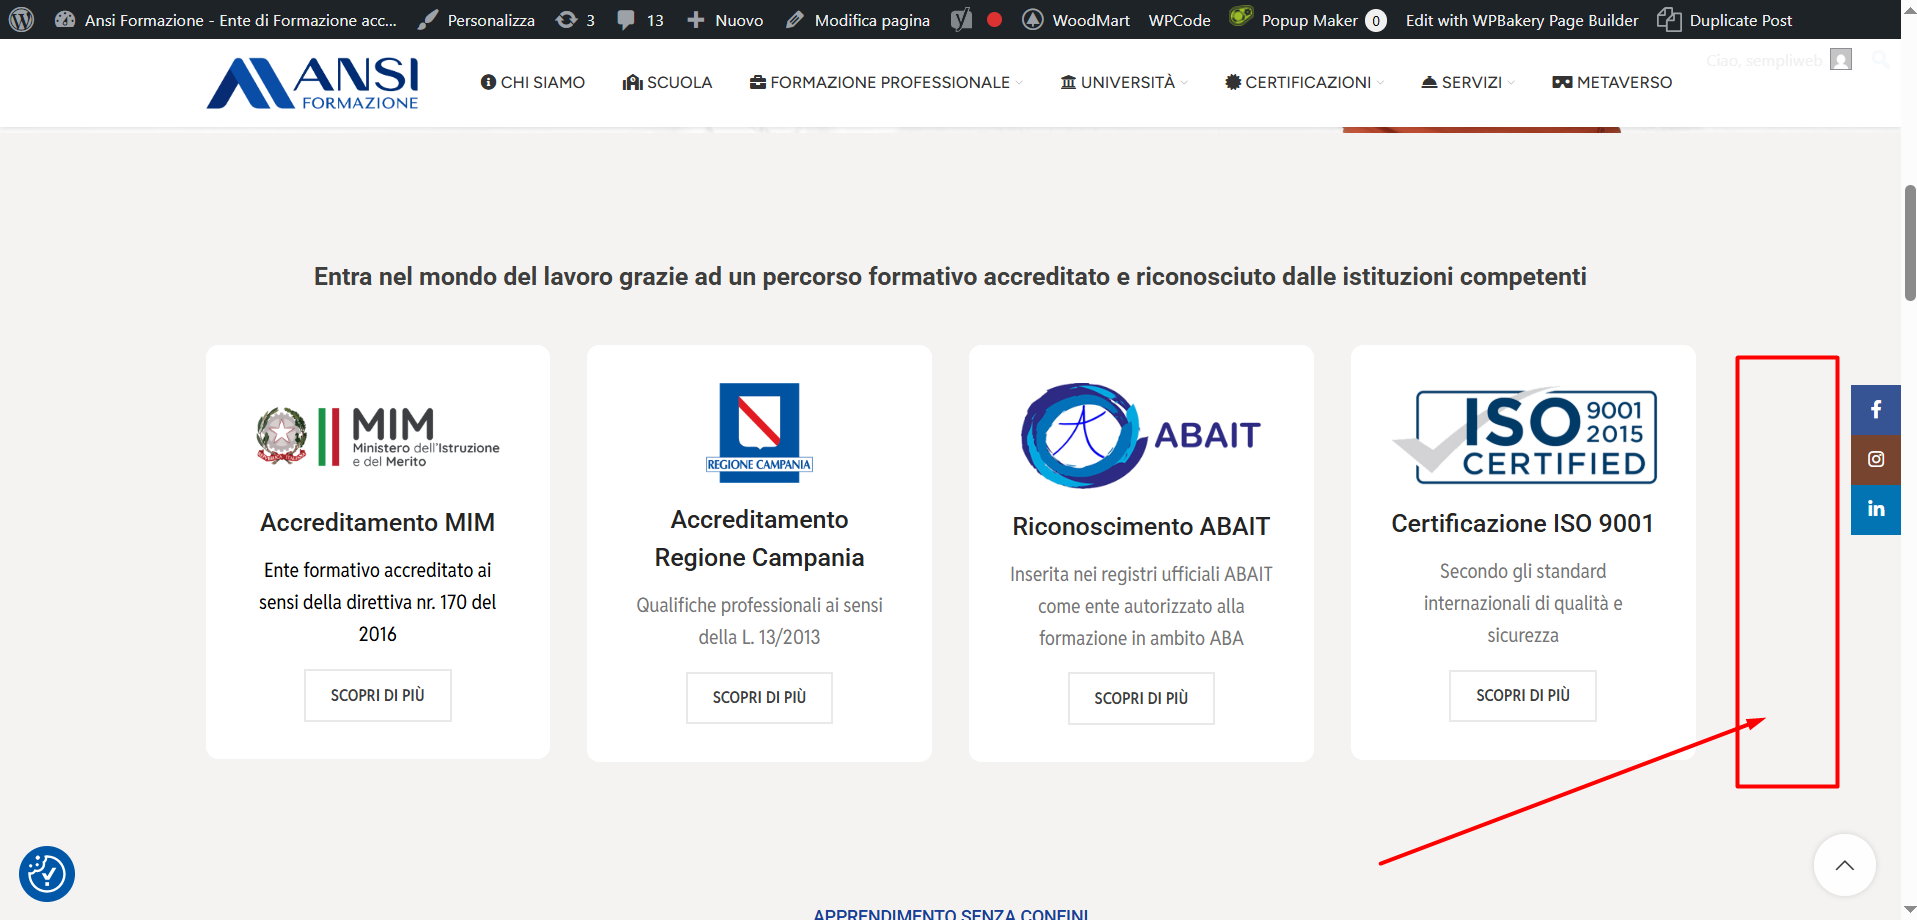Click the ABAIT logo image
The width and height of the screenshot is (1917, 920).
[x=1141, y=436]
